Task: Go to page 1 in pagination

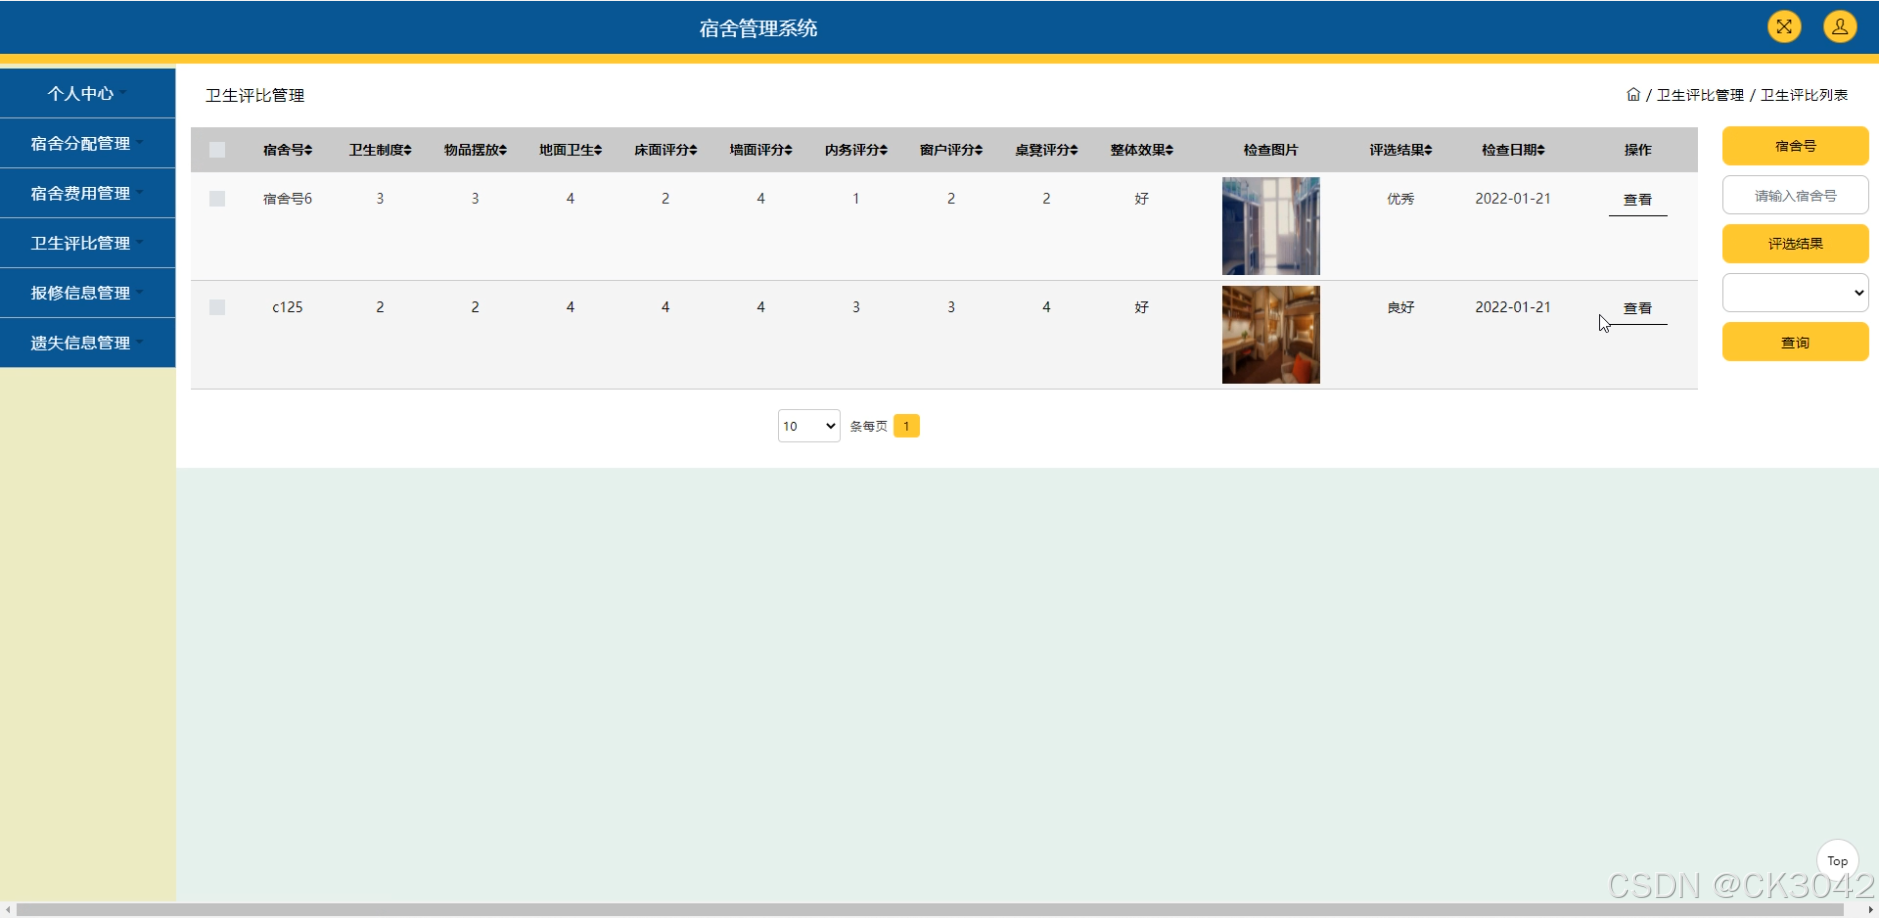Action: 906,426
